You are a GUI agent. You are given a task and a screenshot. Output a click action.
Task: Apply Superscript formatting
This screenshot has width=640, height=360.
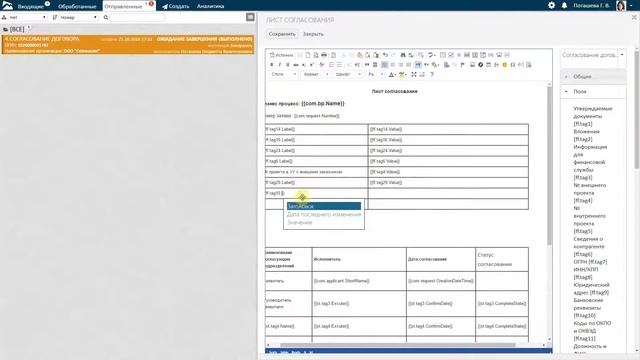[x=312, y=64]
